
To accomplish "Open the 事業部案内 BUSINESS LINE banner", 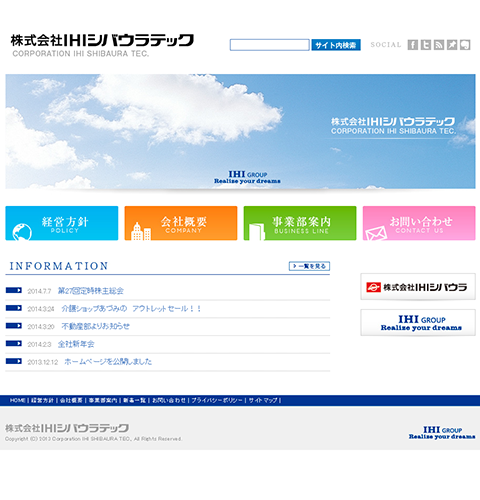I will click(x=300, y=223).
